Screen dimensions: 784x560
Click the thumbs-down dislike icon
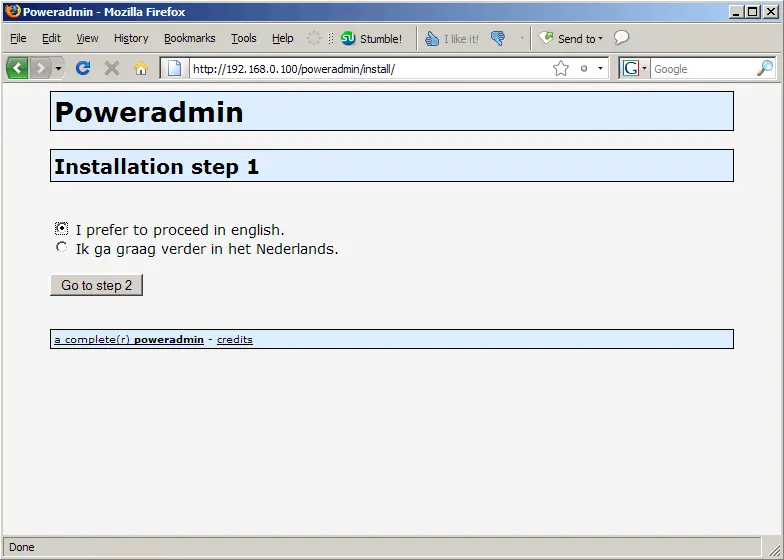[498, 38]
